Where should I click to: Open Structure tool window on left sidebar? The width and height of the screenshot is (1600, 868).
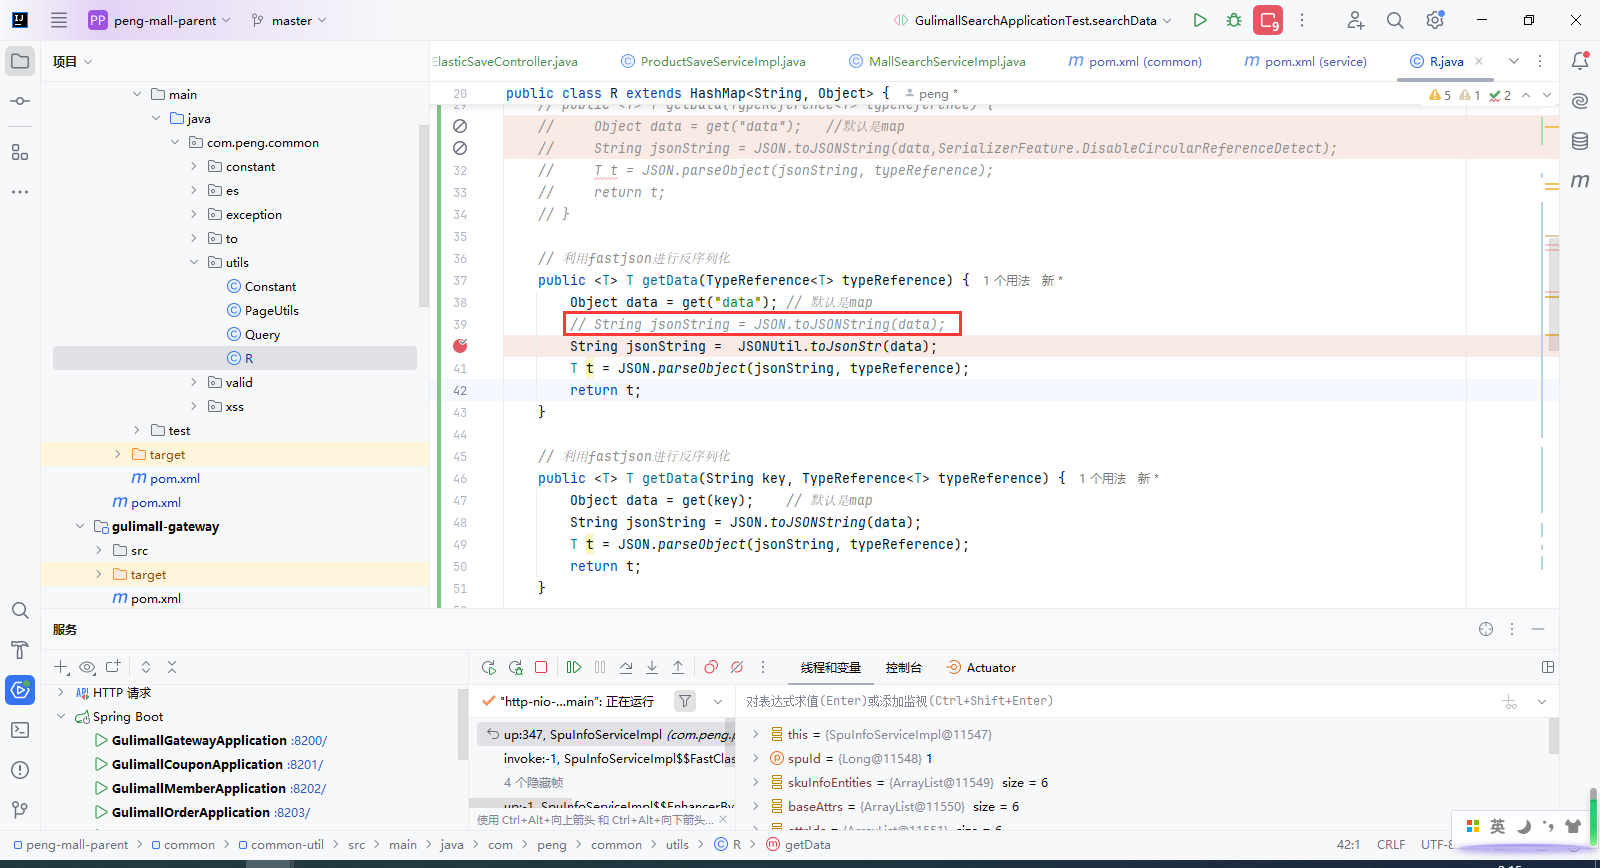tap(20, 153)
